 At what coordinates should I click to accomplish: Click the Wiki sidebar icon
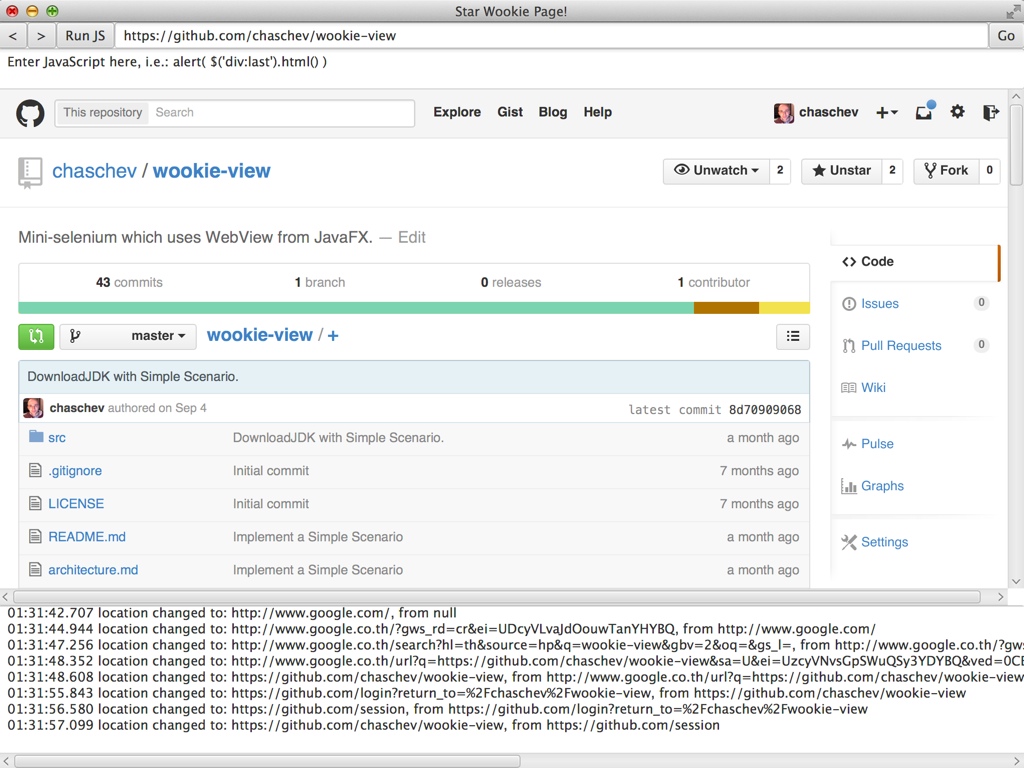point(849,388)
